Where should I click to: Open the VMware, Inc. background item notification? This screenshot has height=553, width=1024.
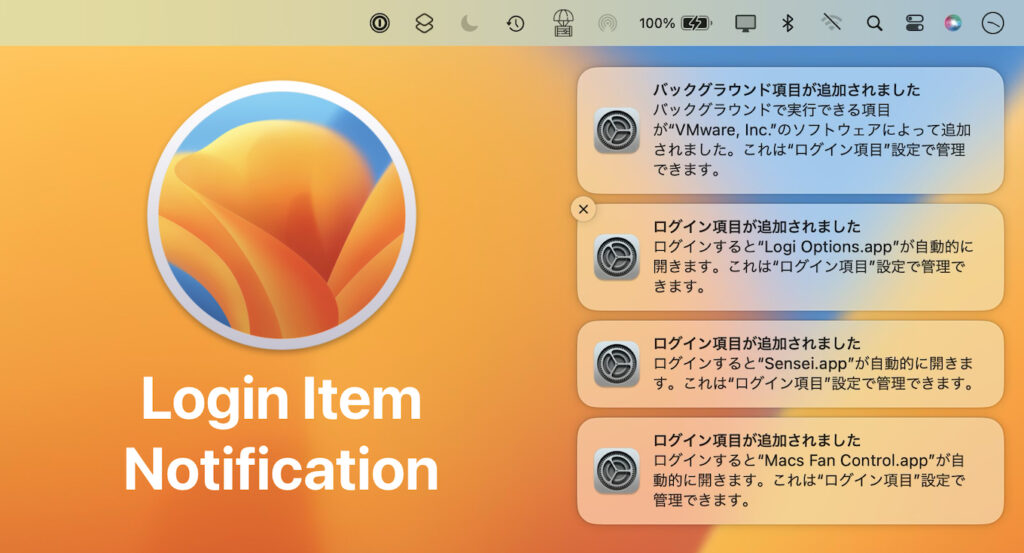tap(790, 131)
